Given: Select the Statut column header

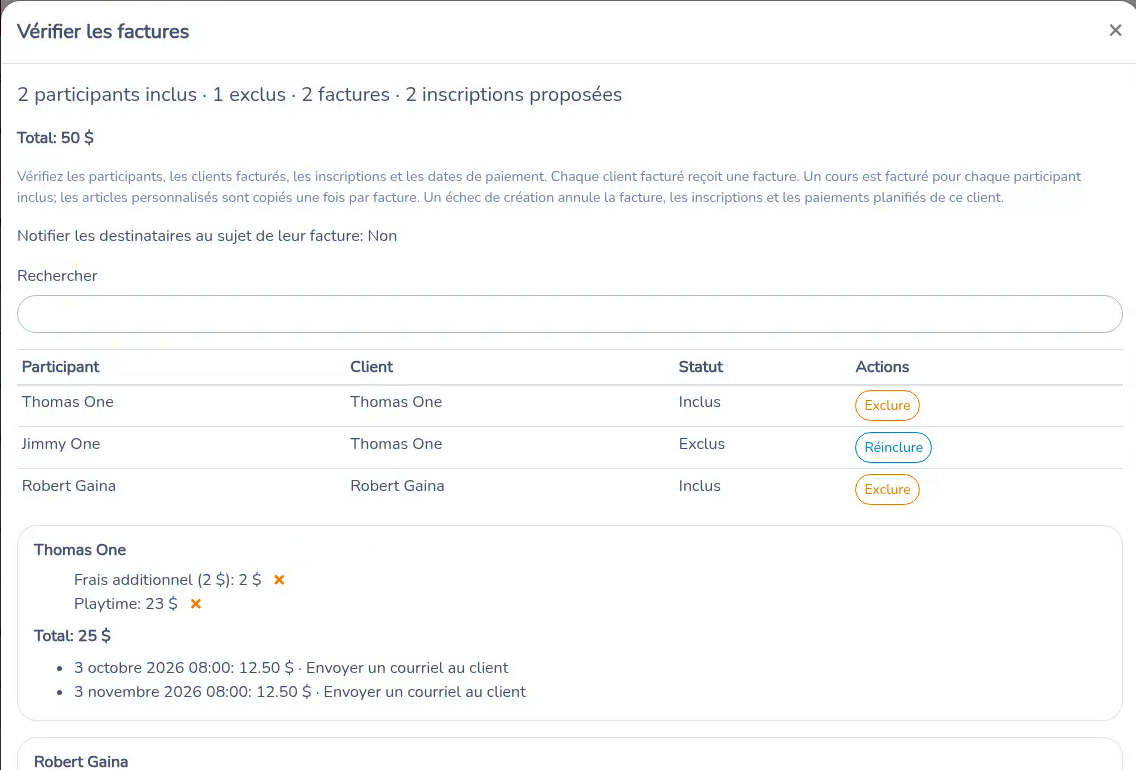Looking at the screenshot, I should (x=701, y=367).
